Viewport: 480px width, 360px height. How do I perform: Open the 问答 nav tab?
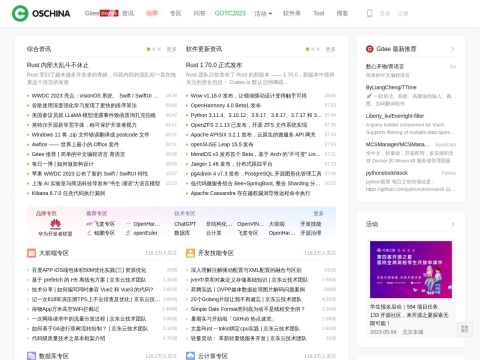pos(200,13)
